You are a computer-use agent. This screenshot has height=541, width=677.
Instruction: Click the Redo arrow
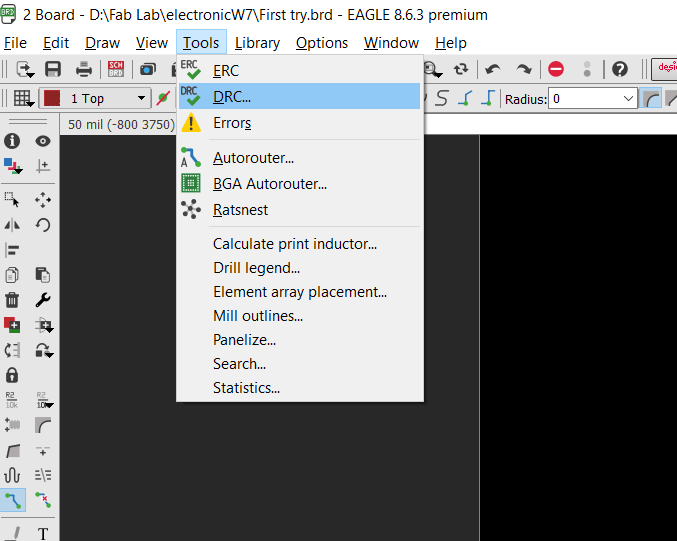coord(524,69)
